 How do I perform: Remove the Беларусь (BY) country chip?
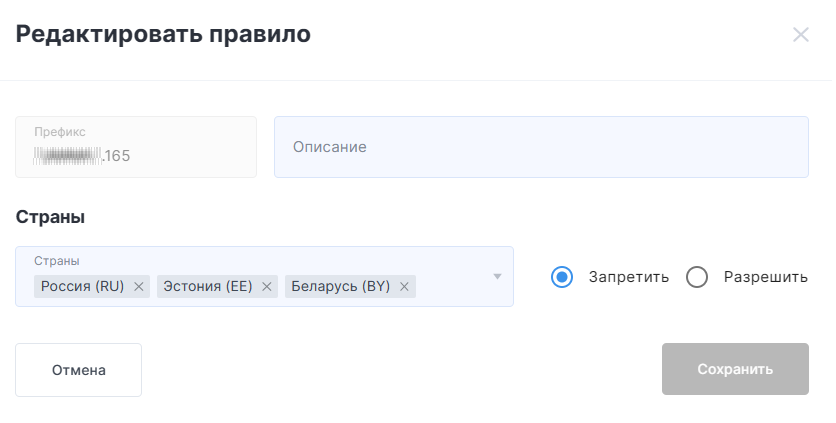click(404, 287)
